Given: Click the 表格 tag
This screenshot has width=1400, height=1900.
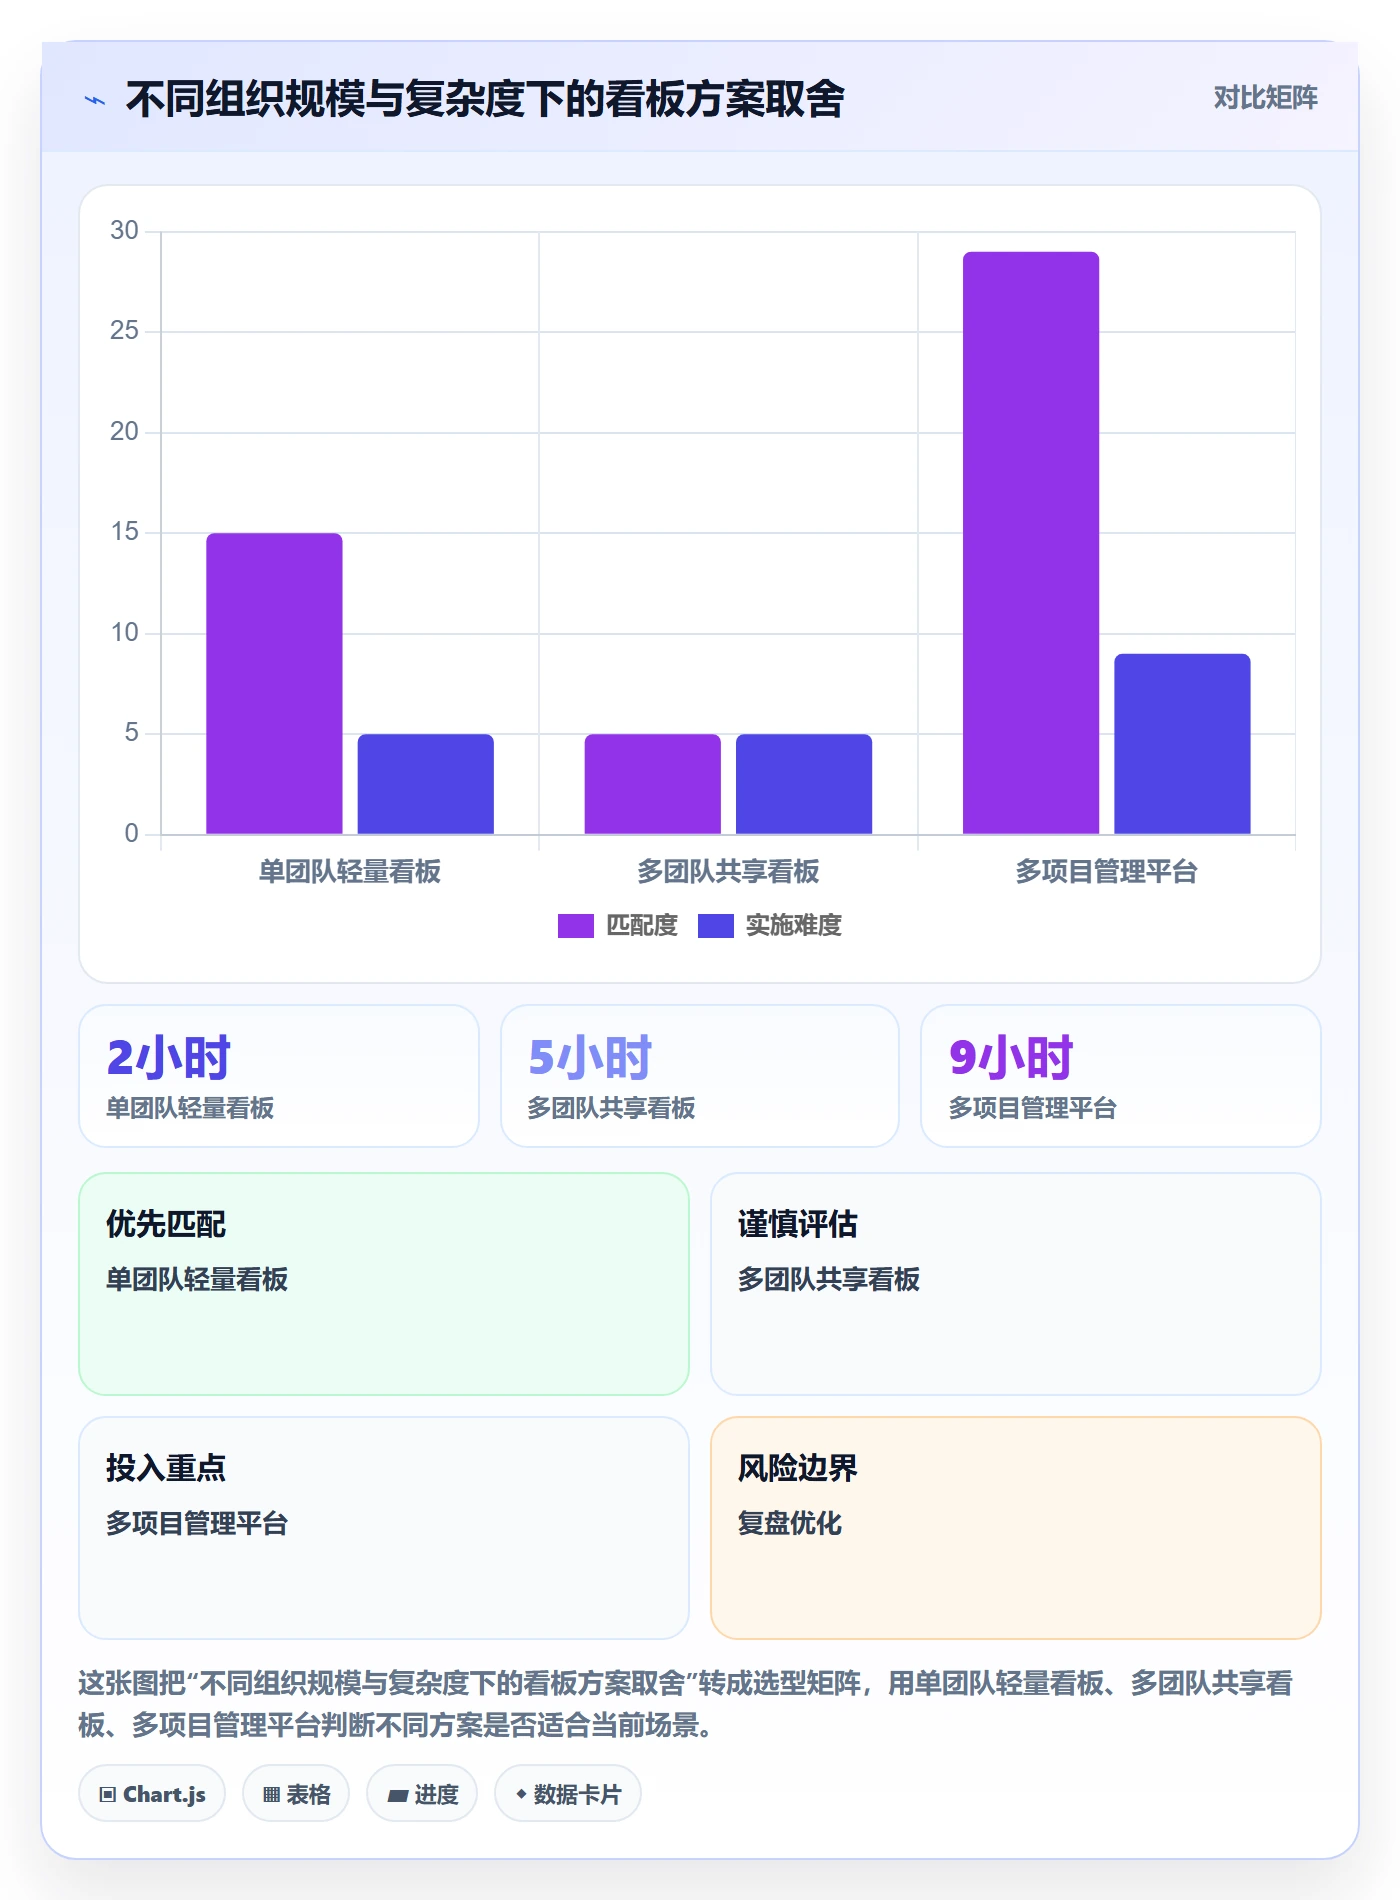Looking at the screenshot, I should tap(296, 1794).
